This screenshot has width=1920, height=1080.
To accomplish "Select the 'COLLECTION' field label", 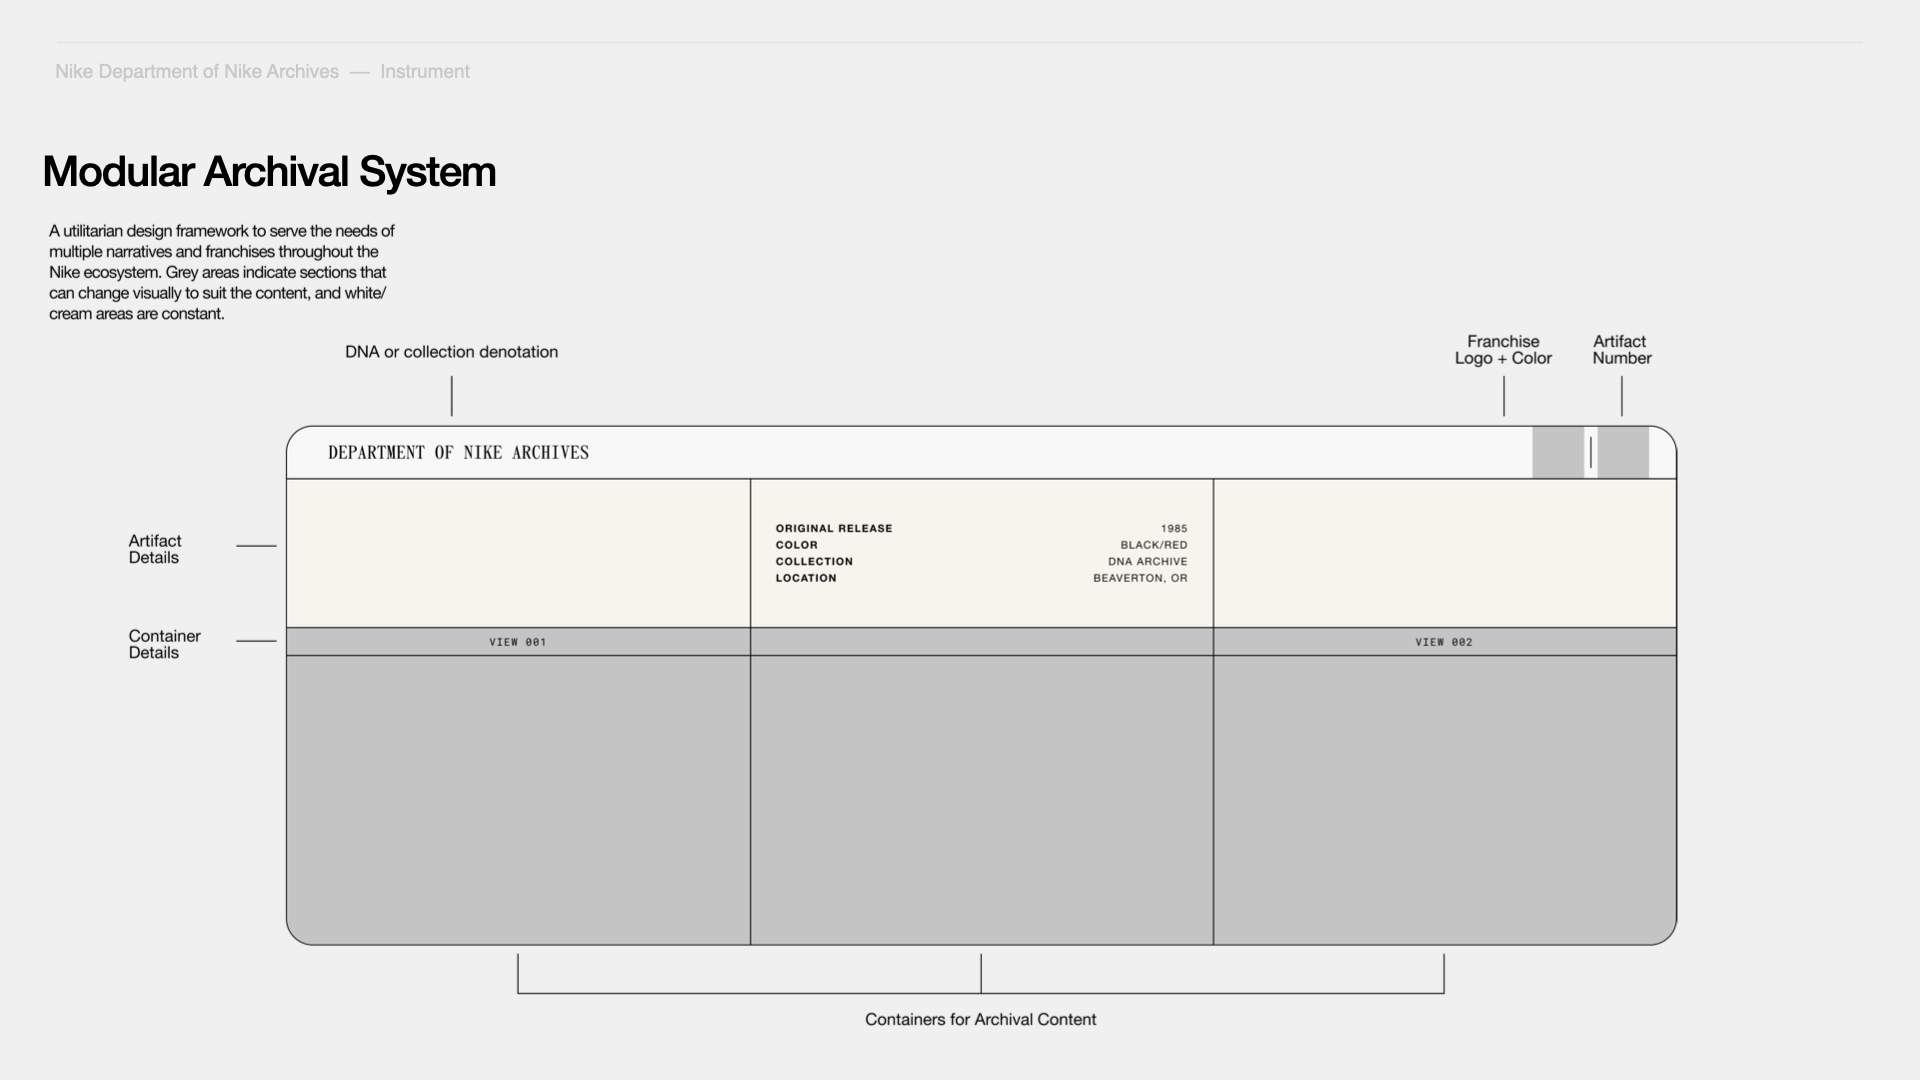I will click(x=814, y=562).
